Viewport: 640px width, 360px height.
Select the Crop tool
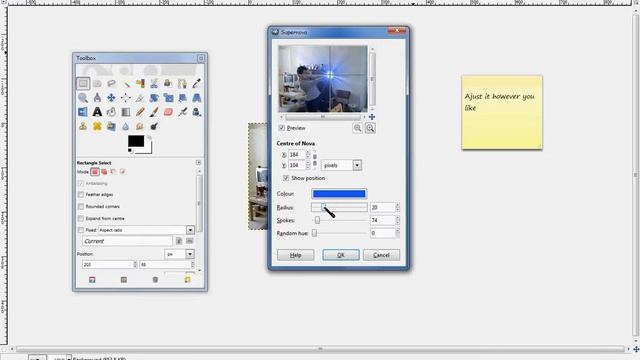[140, 98]
